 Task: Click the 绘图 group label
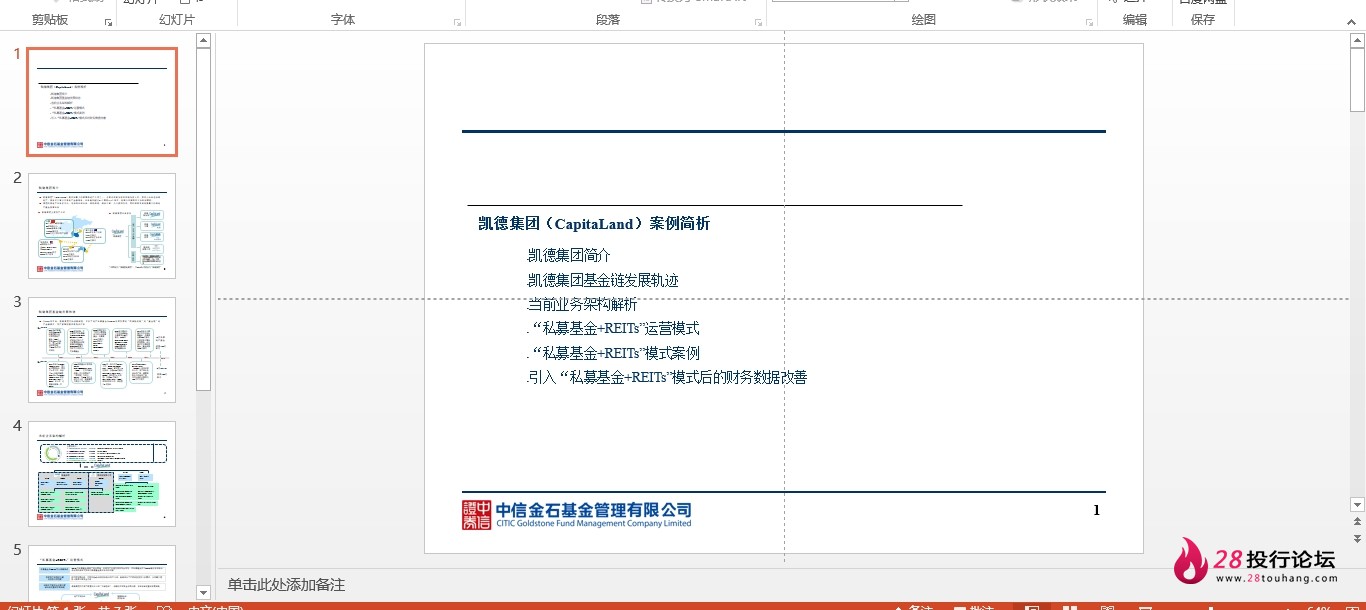coord(924,20)
